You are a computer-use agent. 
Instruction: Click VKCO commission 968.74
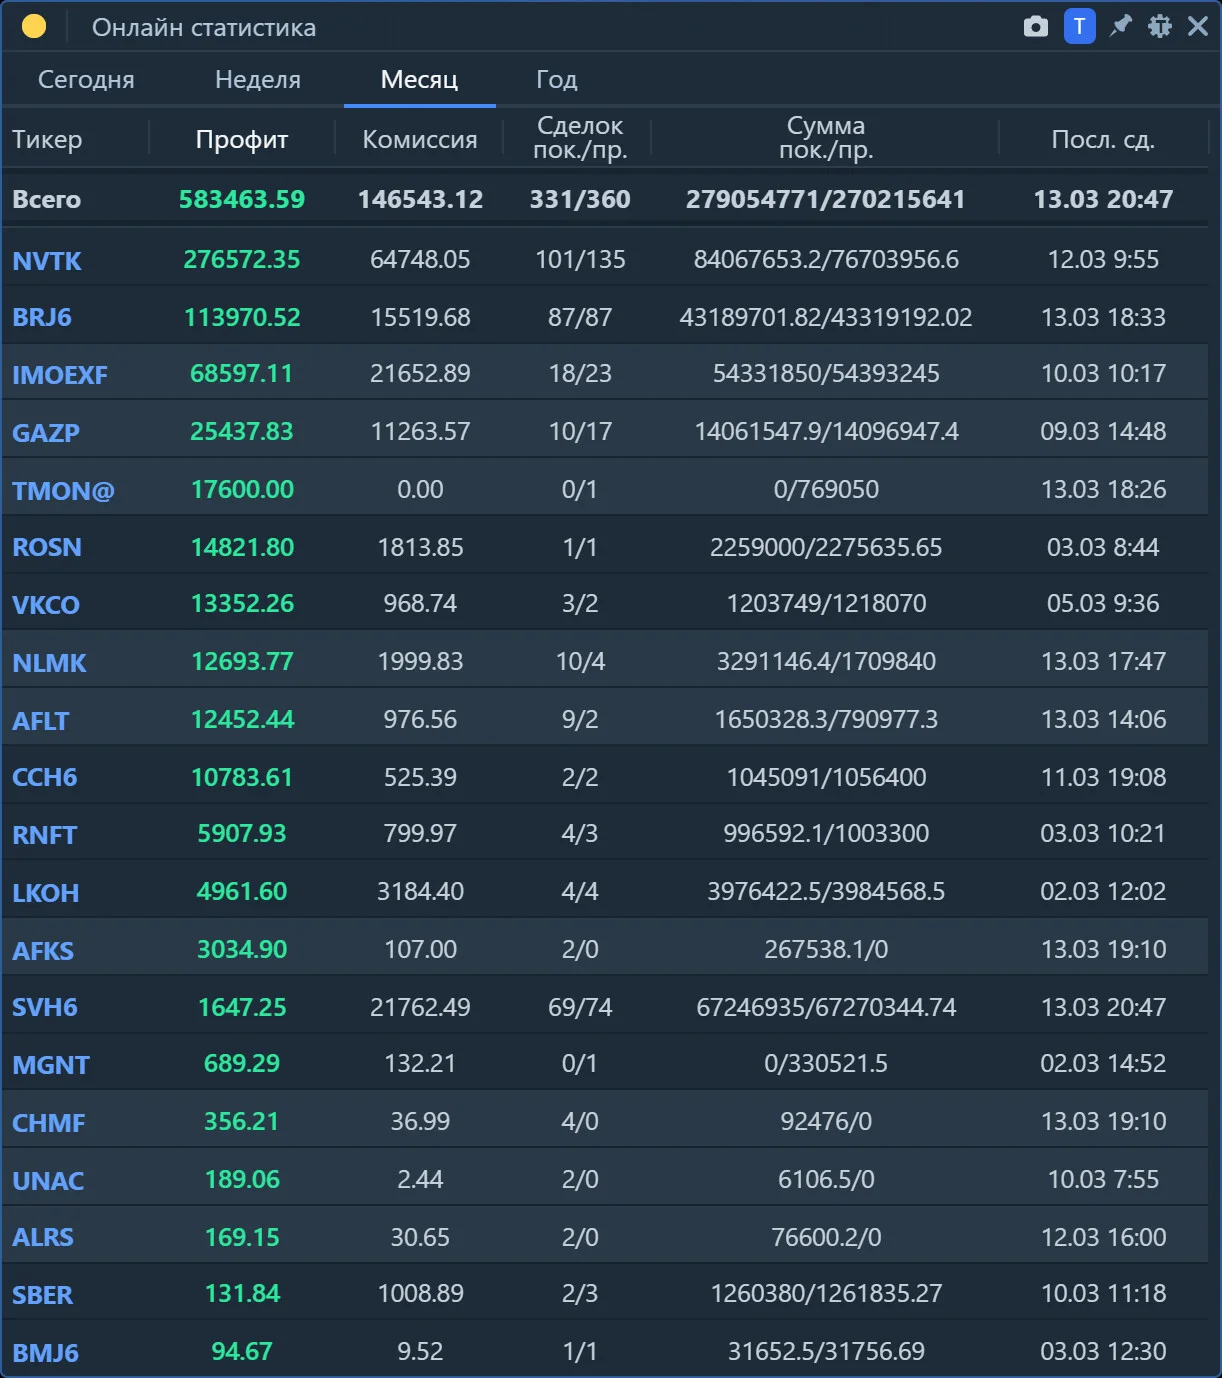[420, 603]
